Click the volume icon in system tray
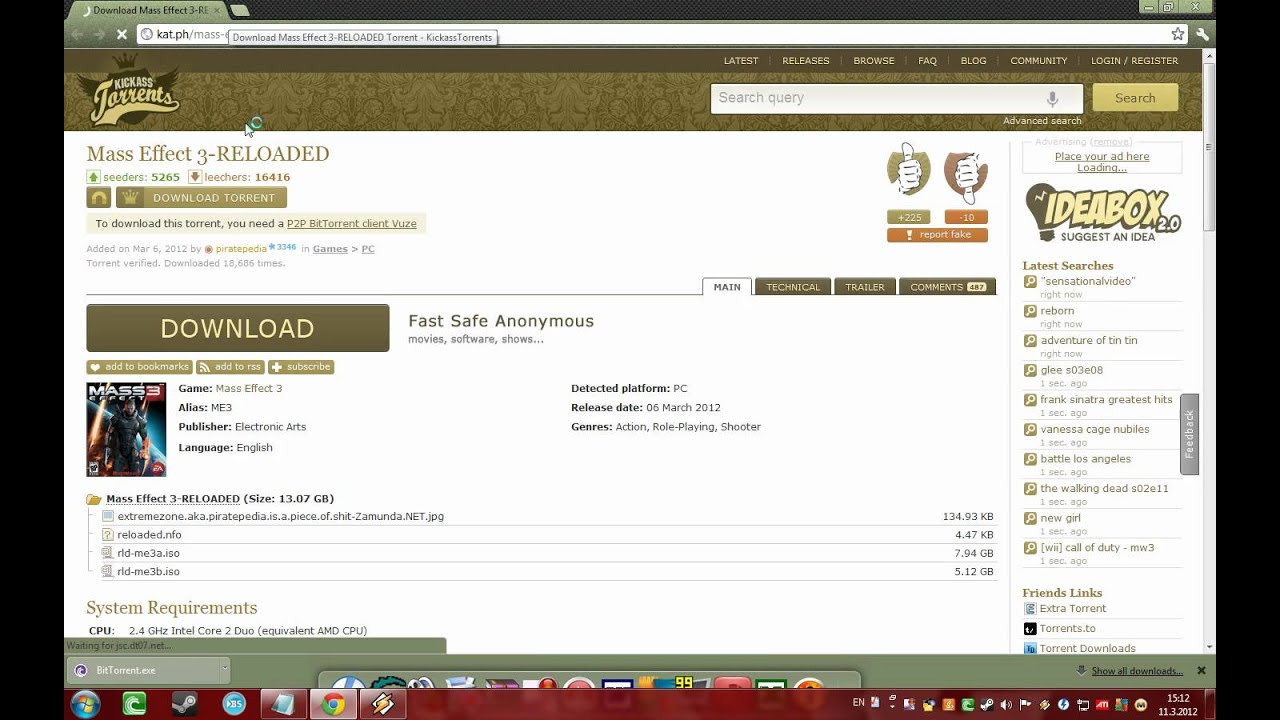Viewport: 1280px width, 720px height. (1005, 704)
